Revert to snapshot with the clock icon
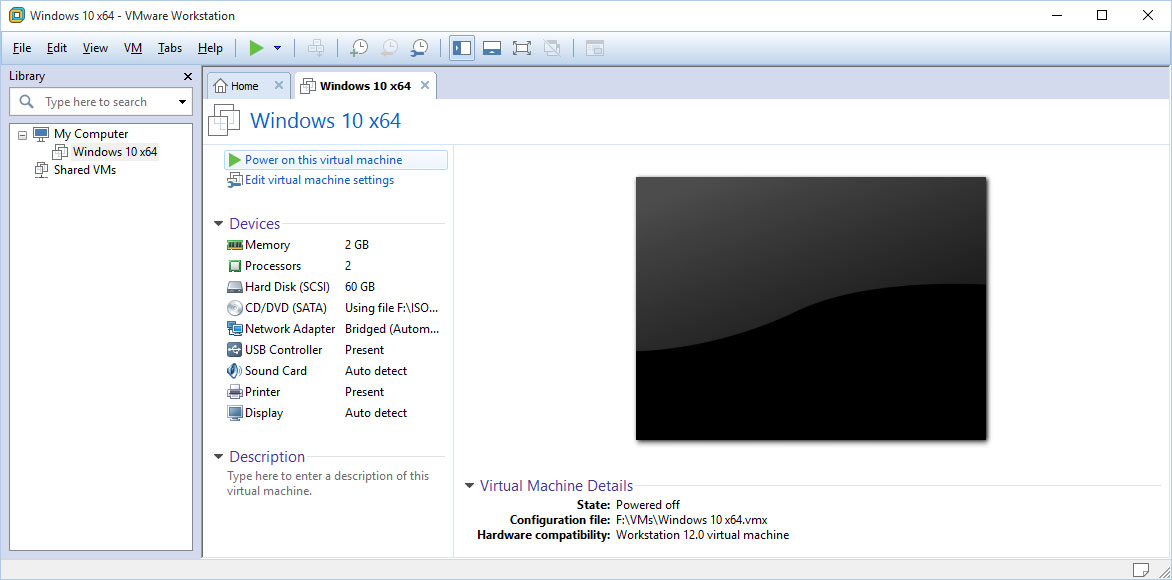The width and height of the screenshot is (1172, 580). point(389,47)
